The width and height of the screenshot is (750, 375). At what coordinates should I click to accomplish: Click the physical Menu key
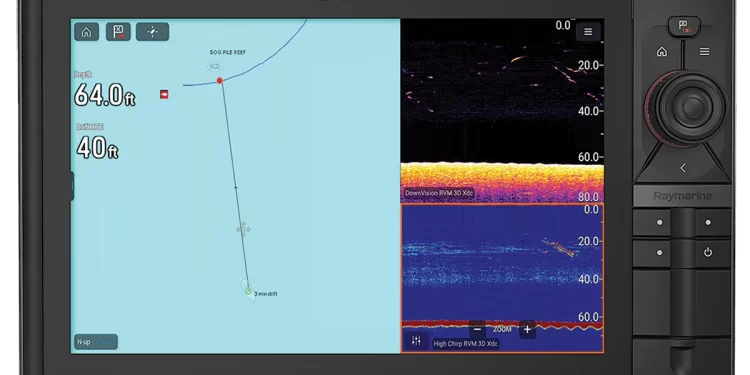(705, 52)
